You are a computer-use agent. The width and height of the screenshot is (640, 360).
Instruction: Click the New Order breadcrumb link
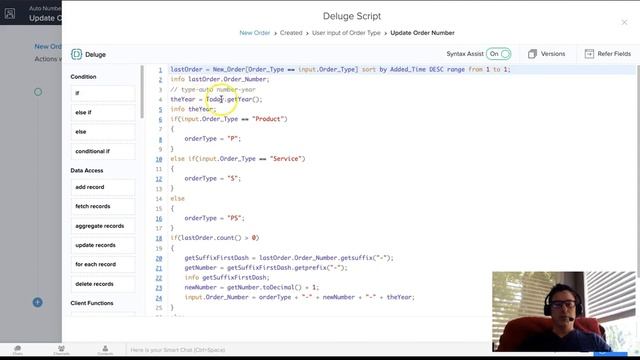tap(255, 33)
